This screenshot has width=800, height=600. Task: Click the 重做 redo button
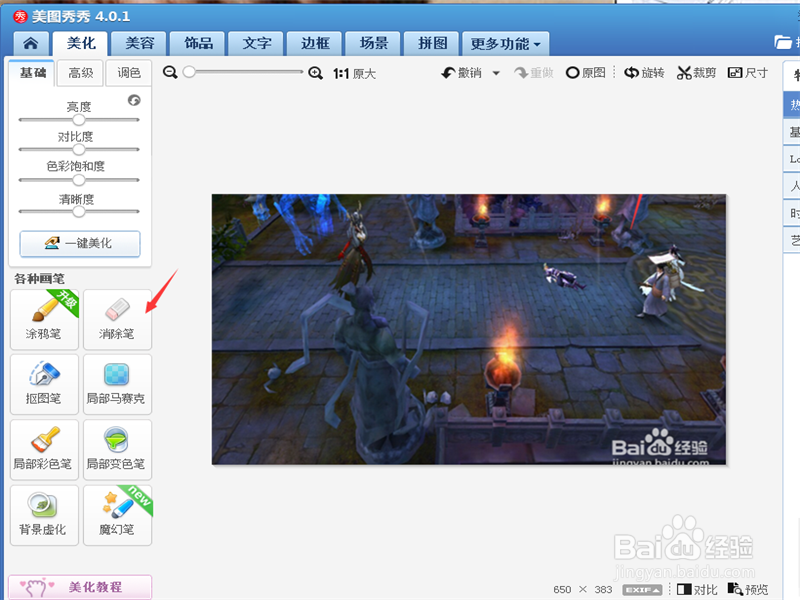534,73
